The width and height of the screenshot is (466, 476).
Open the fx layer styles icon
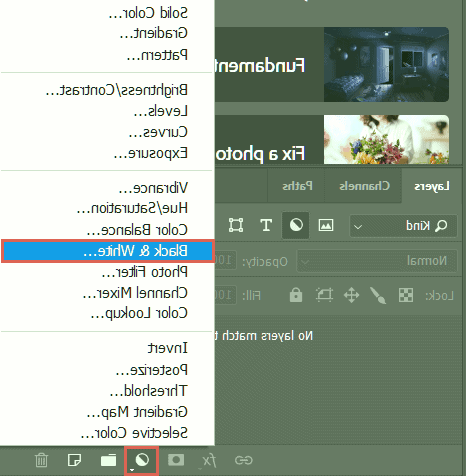209,461
